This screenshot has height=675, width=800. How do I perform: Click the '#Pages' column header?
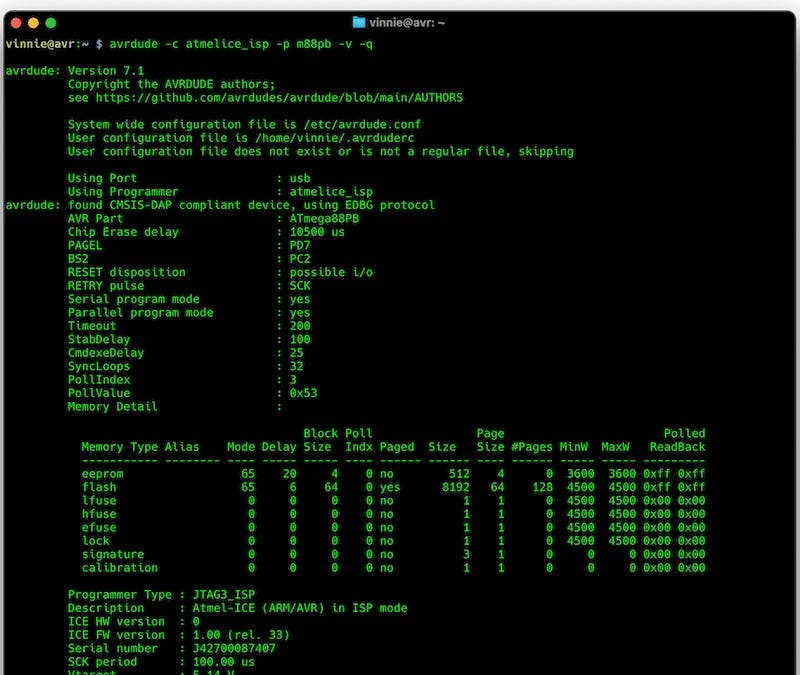tap(532, 447)
